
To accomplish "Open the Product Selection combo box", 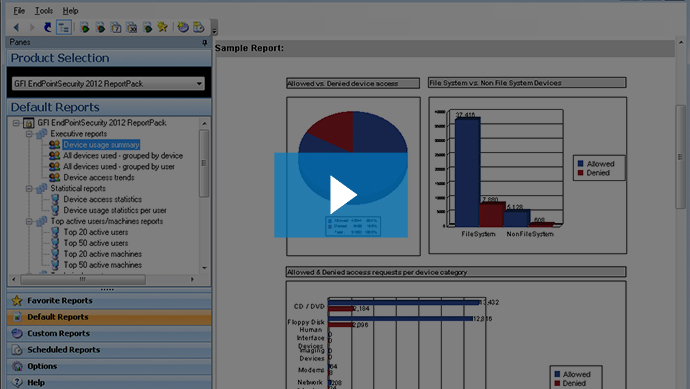I will coord(108,84).
